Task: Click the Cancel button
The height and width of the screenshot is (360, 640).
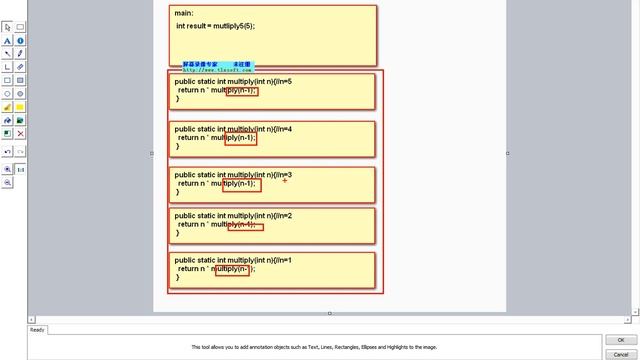Action: [621, 354]
